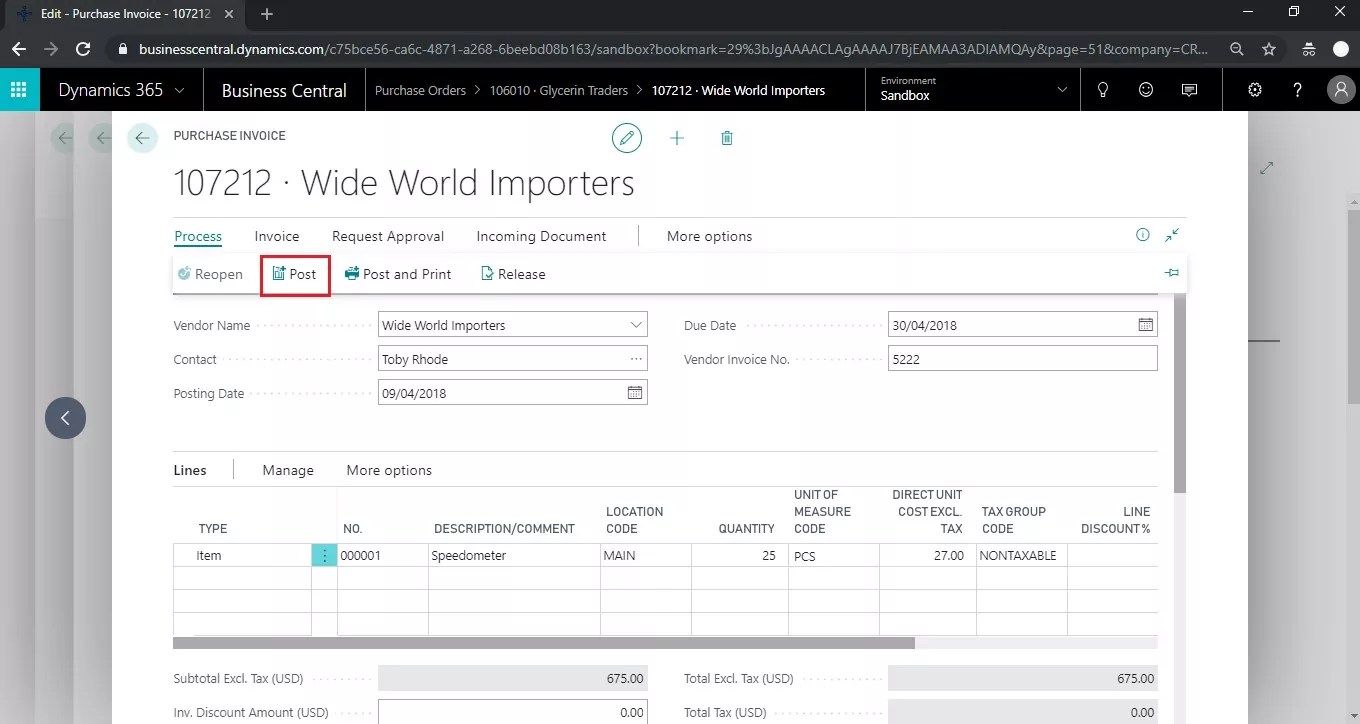The height and width of the screenshot is (724, 1360).
Task: Show the FactBox info pane icon
Action: coord(1143,236)
